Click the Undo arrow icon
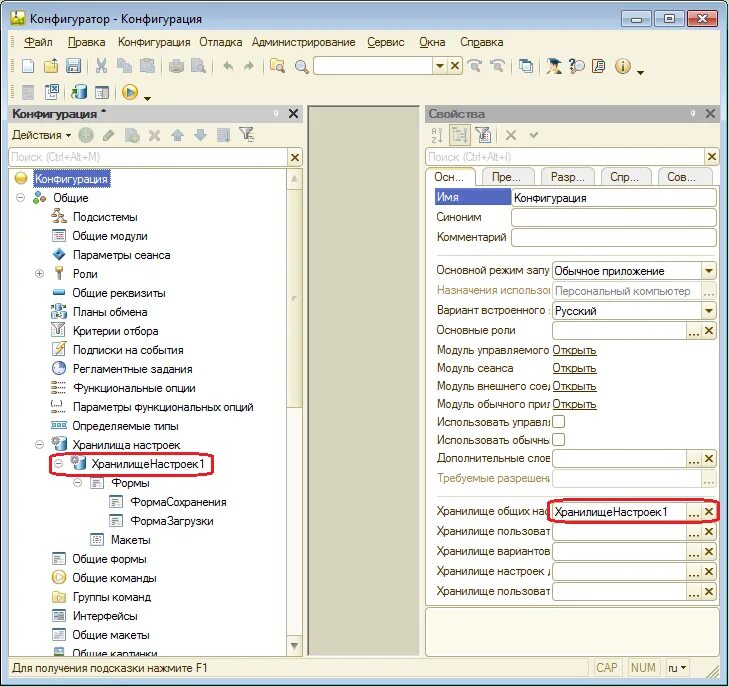 click(228, 66)
